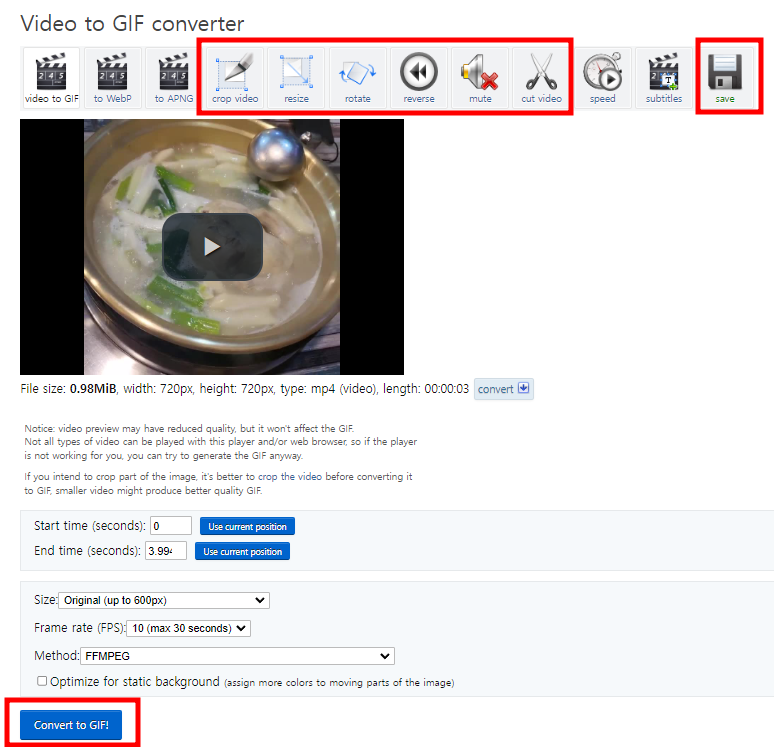The image size is (774, 747).
Task: Select the resize tool
Action: 296,78
